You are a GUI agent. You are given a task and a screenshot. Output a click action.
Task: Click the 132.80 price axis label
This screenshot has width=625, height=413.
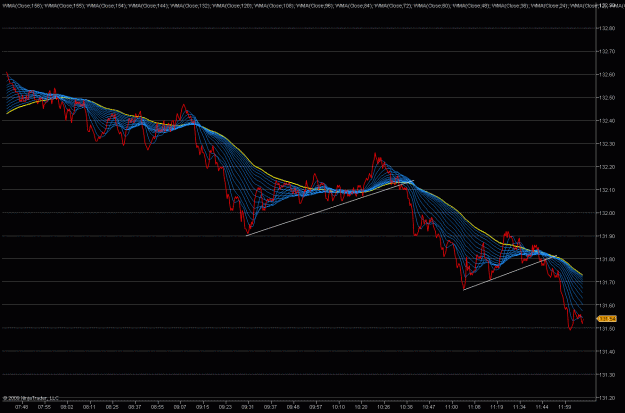point(607,29)
